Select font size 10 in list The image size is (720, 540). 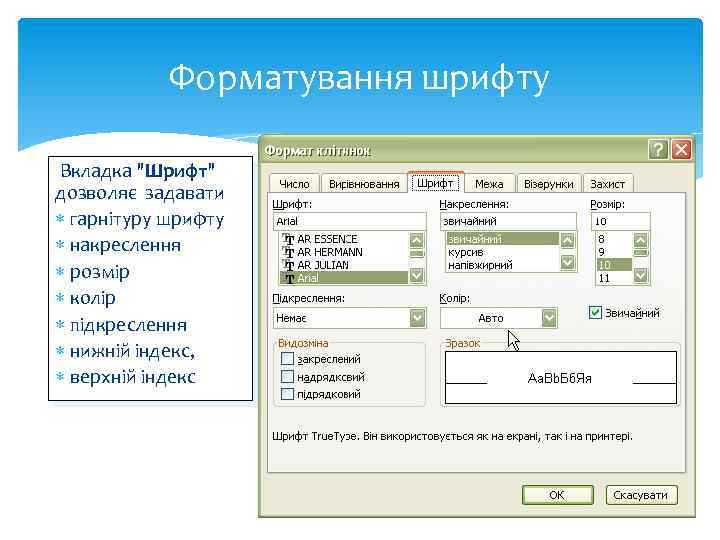614,265
